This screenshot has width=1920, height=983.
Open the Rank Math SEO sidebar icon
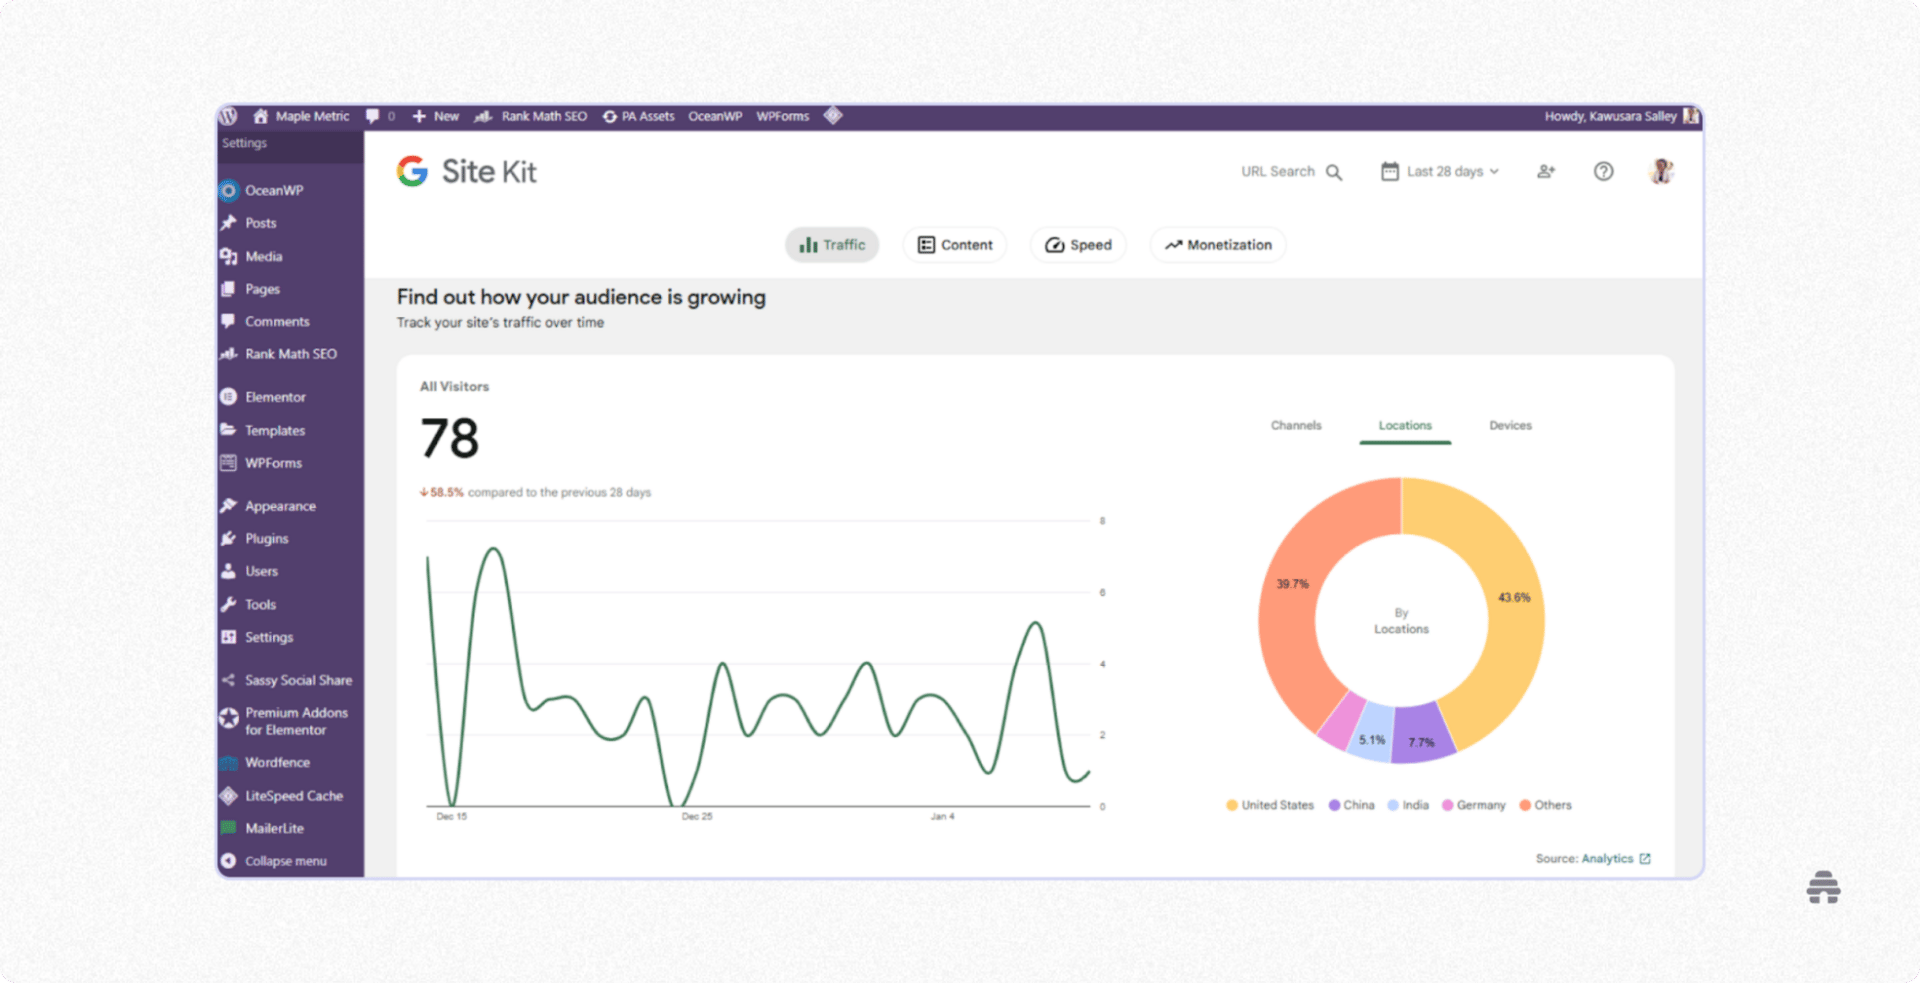click(229, 354)
